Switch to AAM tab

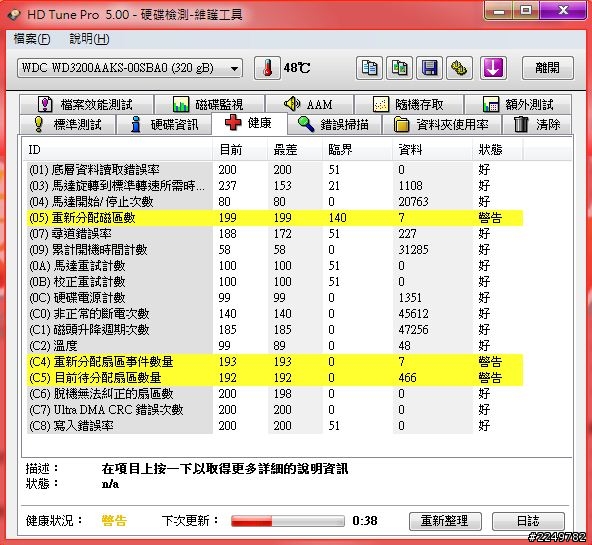coord(309,104)
